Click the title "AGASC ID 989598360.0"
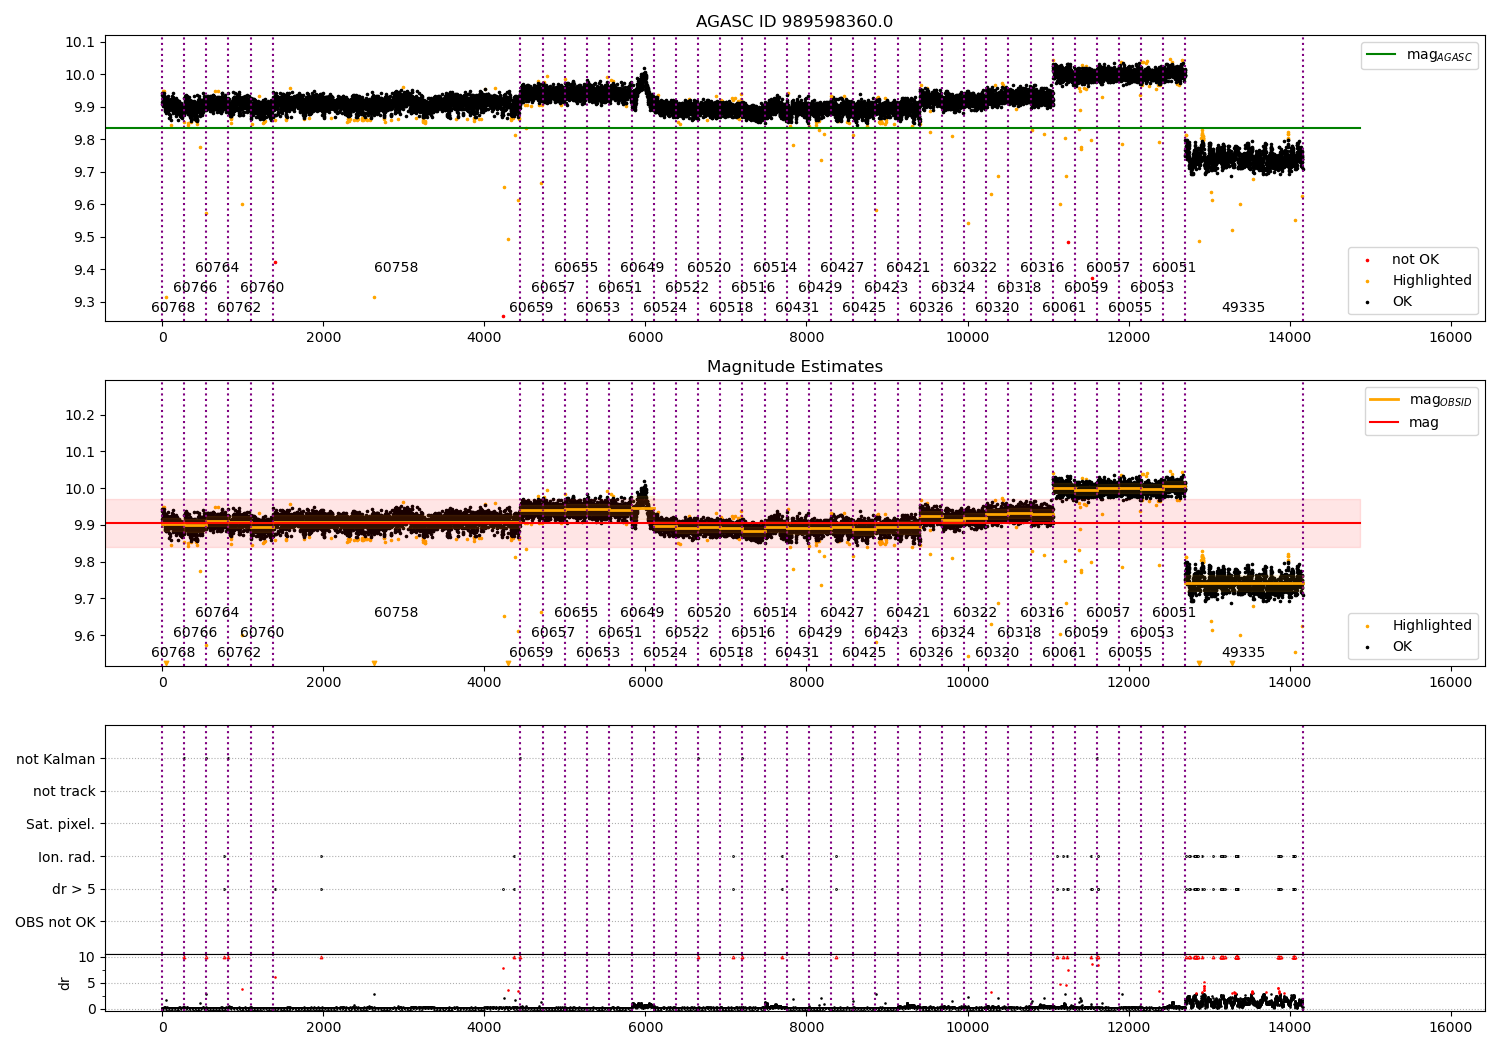 (794, 22)
